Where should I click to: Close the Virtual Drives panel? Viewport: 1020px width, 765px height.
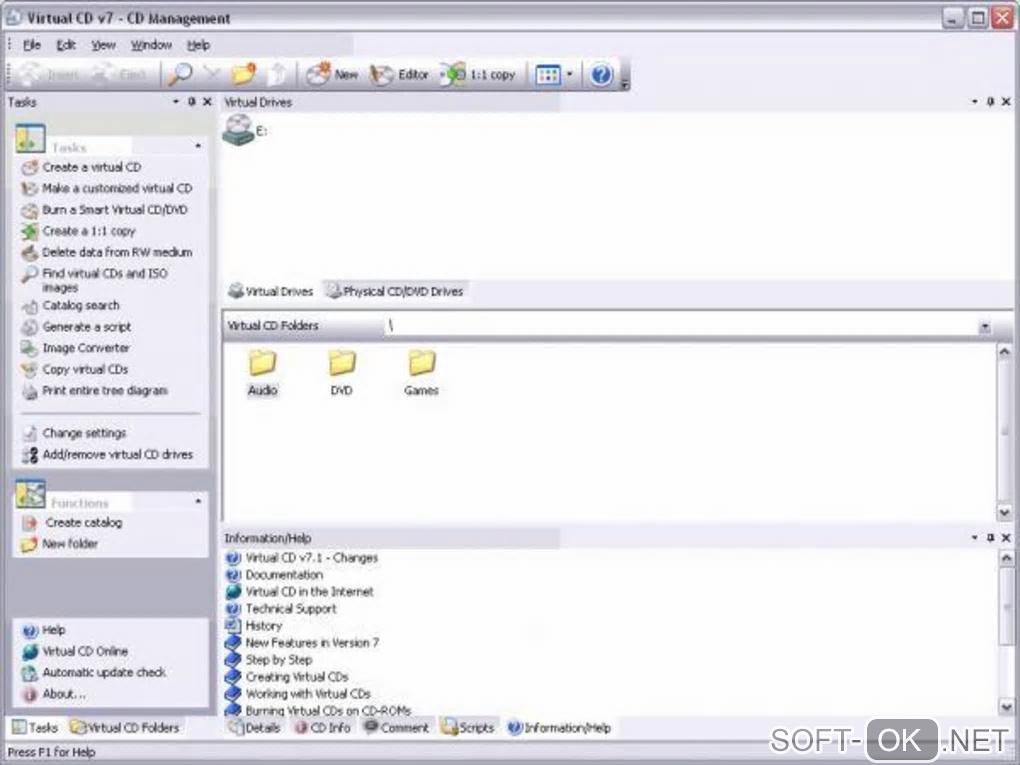1006,102
